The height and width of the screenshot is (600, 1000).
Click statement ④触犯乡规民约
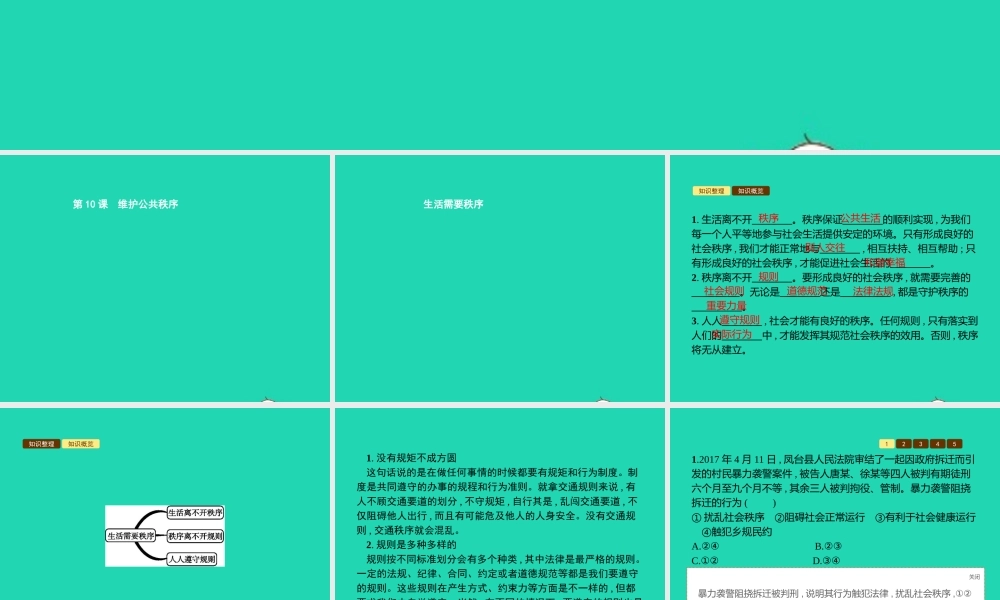click(737, 532)
